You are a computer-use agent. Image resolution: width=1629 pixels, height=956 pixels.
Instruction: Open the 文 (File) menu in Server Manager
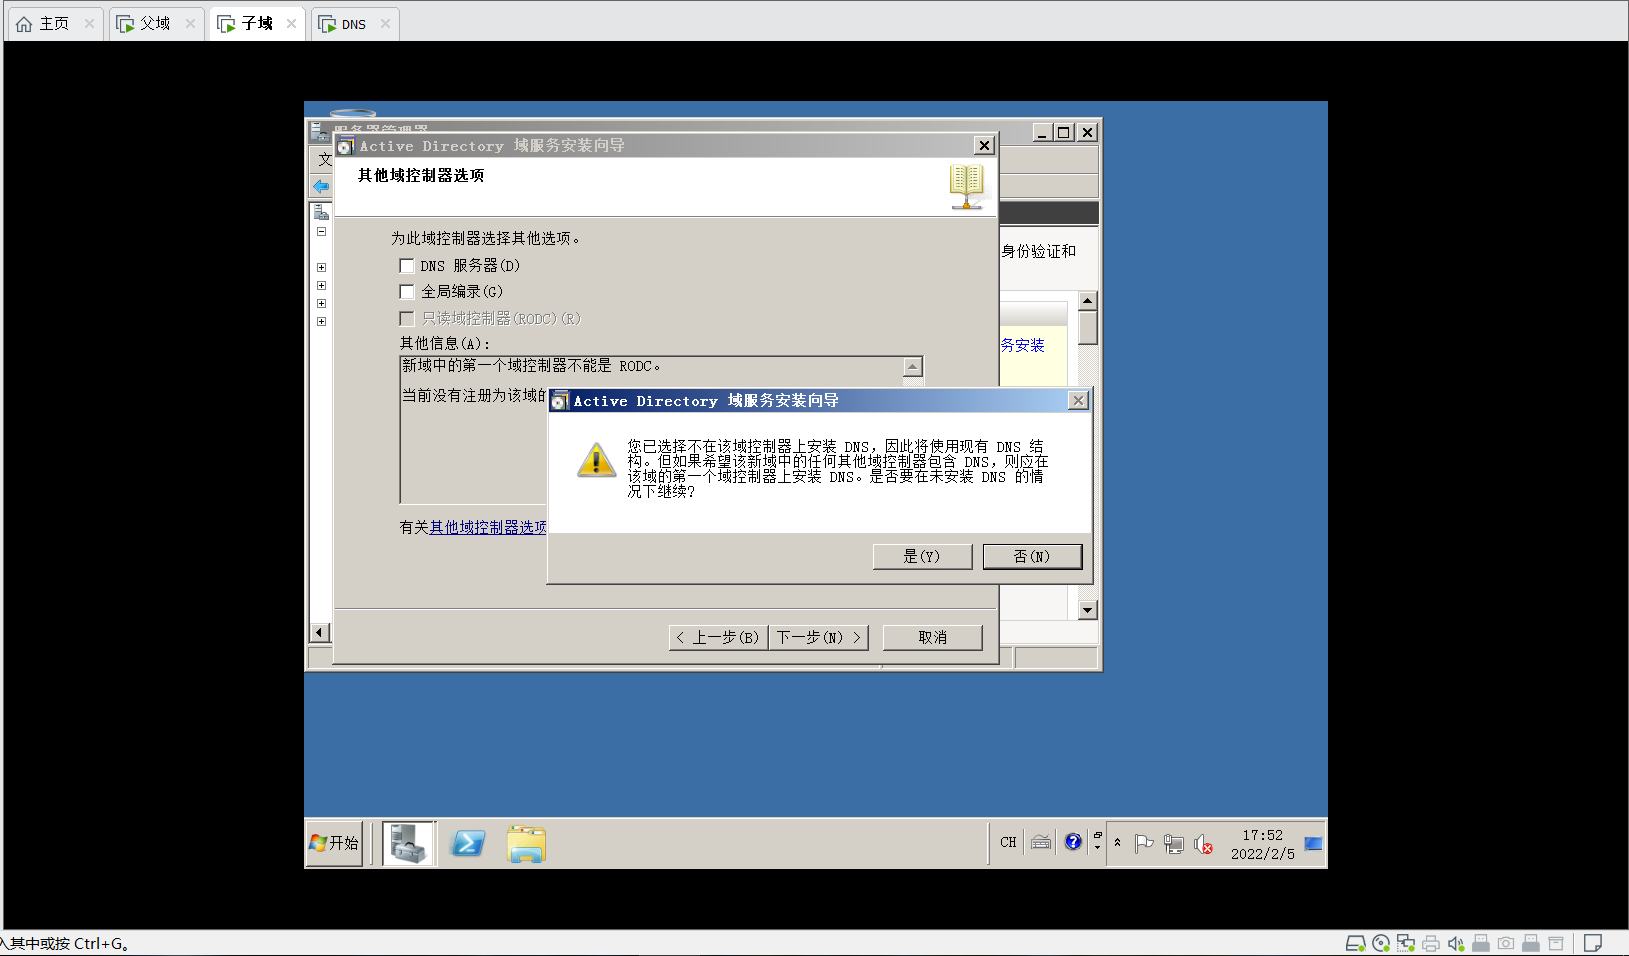pos(324,160)
